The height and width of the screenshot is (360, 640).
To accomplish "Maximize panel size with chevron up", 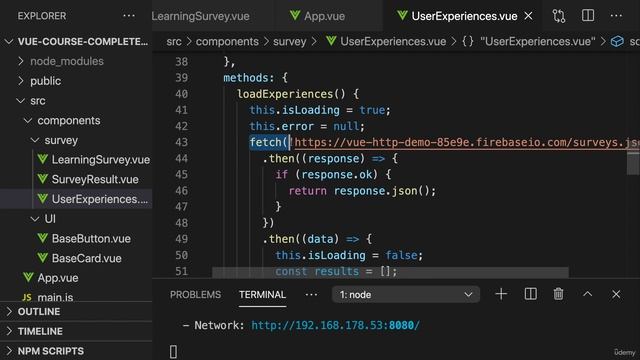I will pos(587,294).
